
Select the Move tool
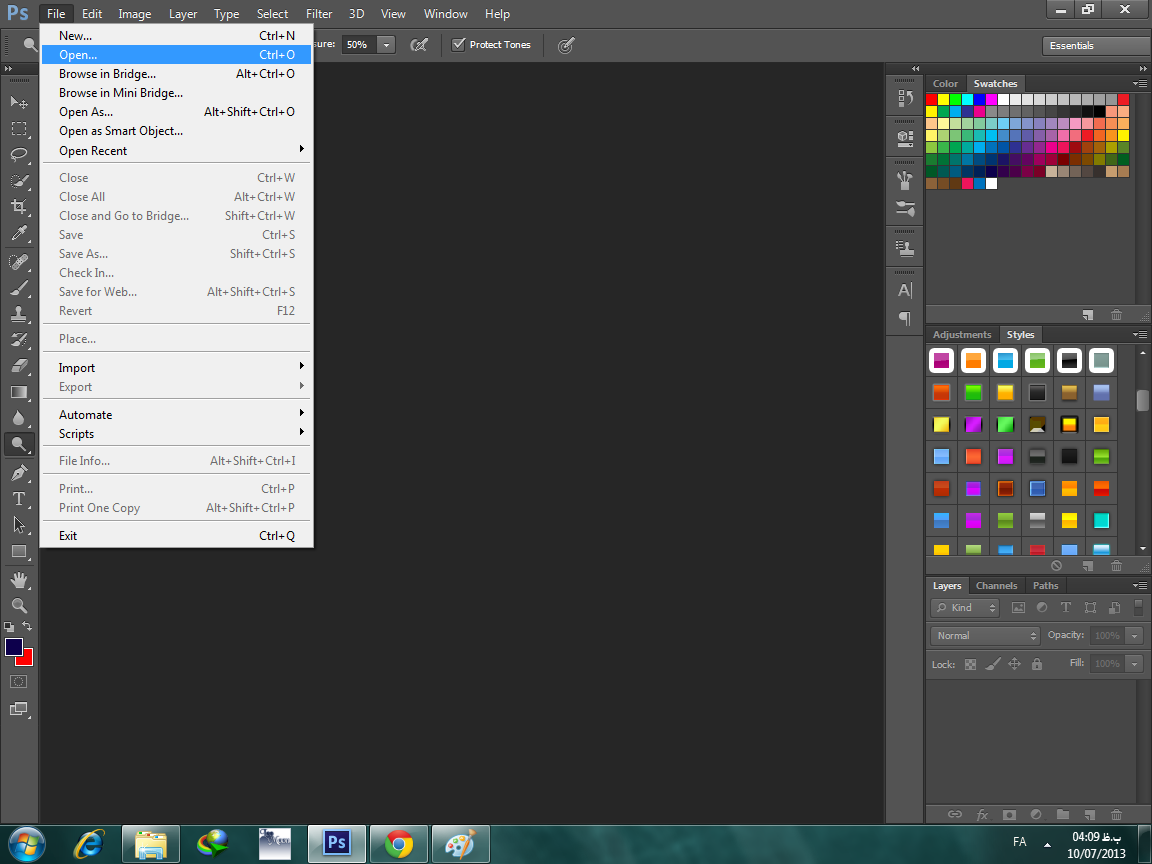pyautogui.click(x=19, y=102)
